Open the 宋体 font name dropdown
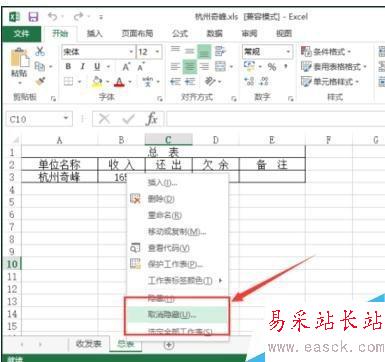Viewport: 385px width, 362px height. (131, 52)
